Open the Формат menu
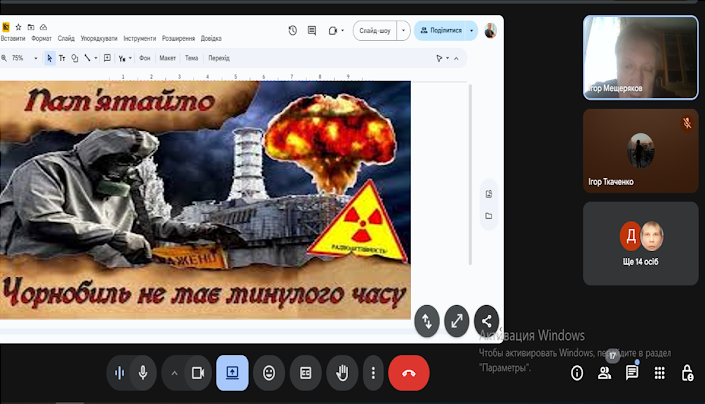705x404 pixels. (x=41, y=39)
